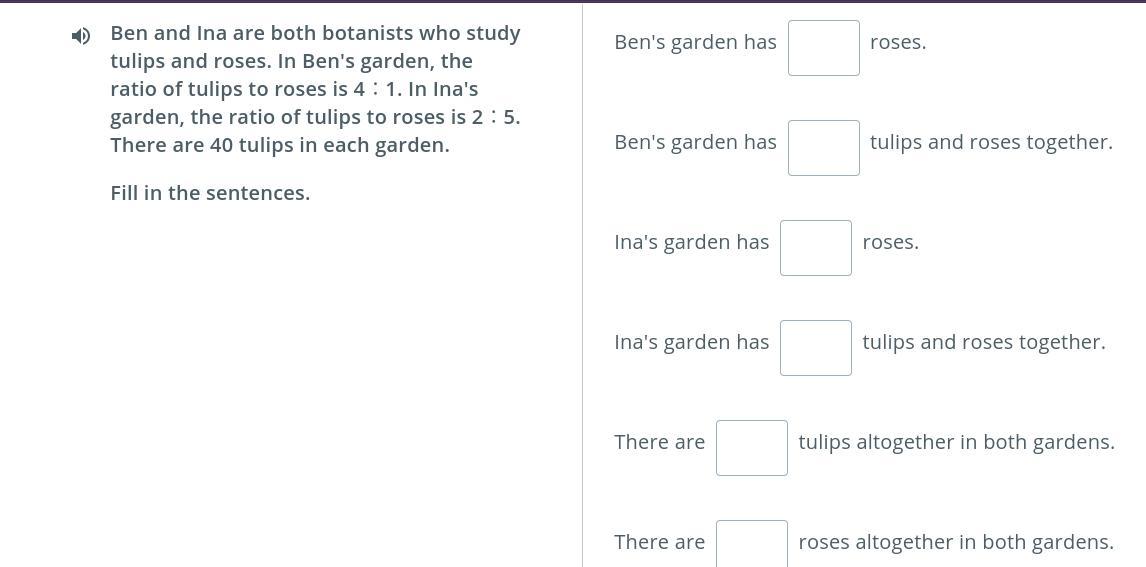Click "Ina's garden has" label in roses row
Image resolution: width=1146 pixels, height=567 pixels.
click(691, 242)
